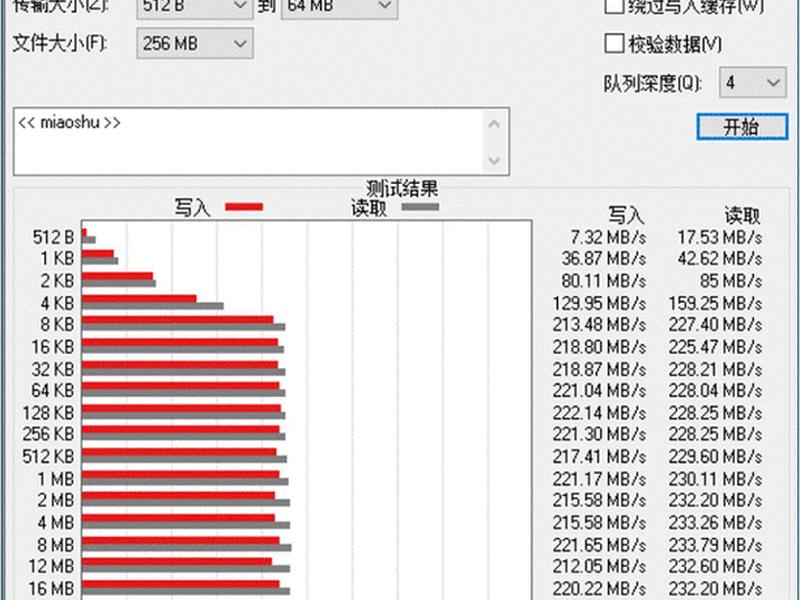800x600 pixels.
Task: Click the 233.79 MB/s read value
Action: tap(715, 545)
